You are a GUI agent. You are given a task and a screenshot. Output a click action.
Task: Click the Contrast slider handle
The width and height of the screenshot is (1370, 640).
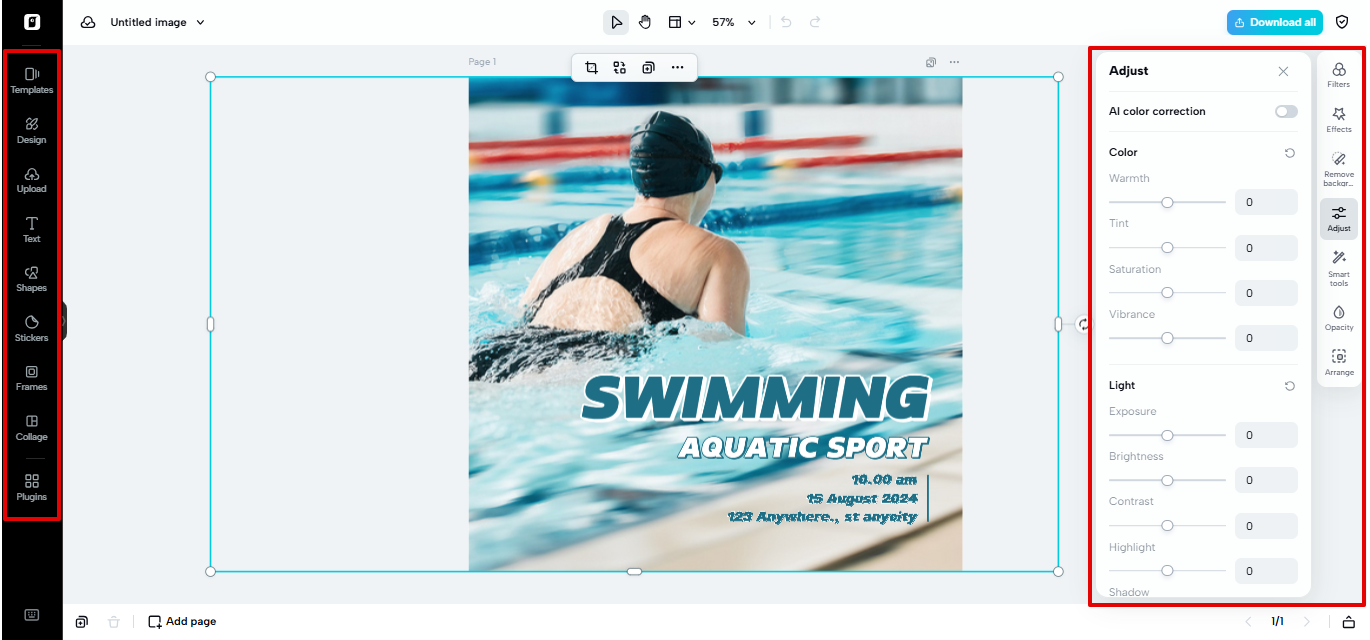click(x=1167, y=525)
